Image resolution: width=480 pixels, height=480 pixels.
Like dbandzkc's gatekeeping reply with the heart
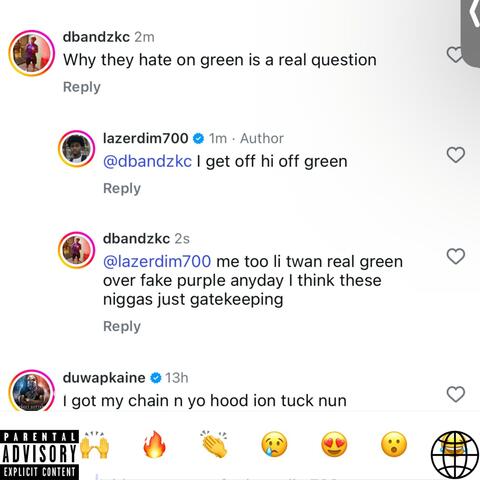pyautogui.click(x=456, y=256)
